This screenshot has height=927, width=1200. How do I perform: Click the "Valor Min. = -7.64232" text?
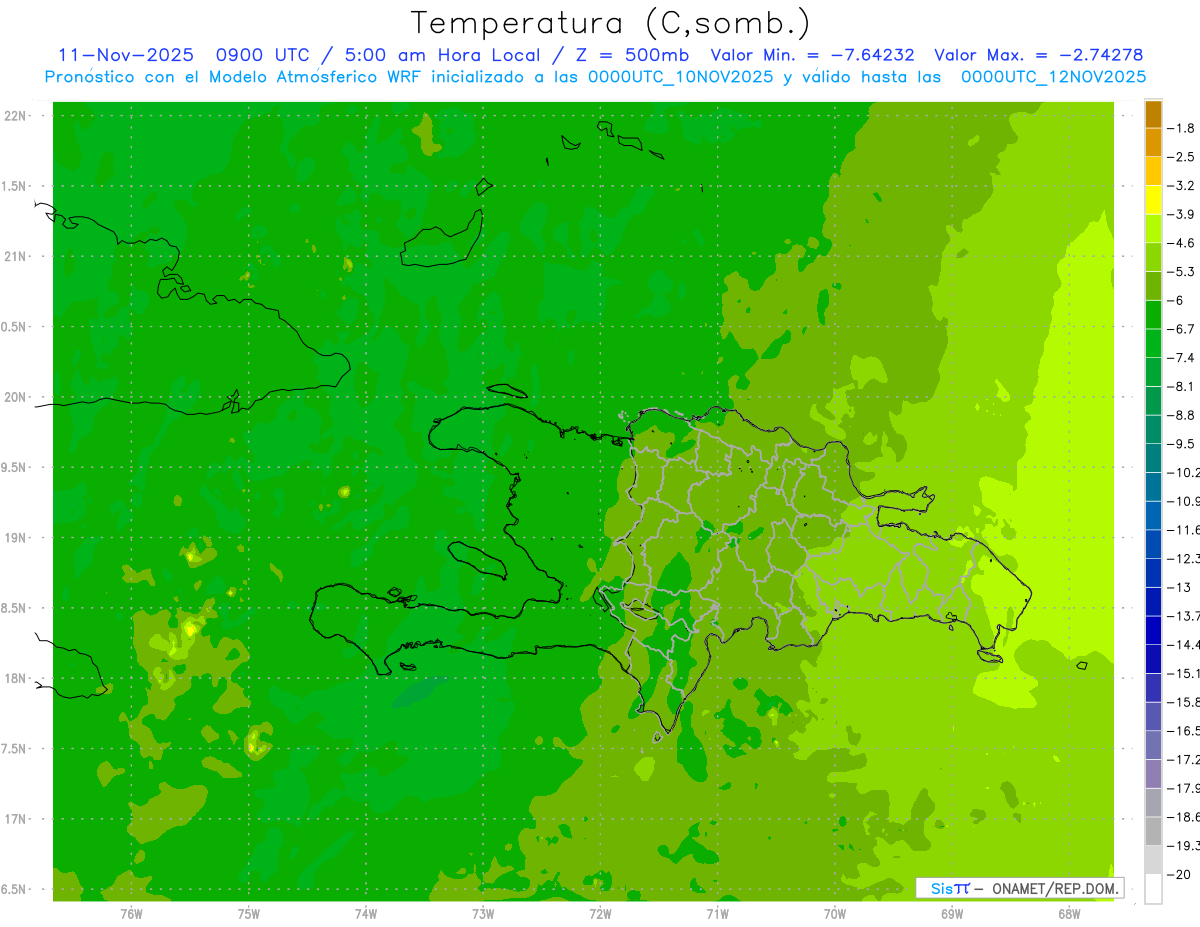pos(813,55)
